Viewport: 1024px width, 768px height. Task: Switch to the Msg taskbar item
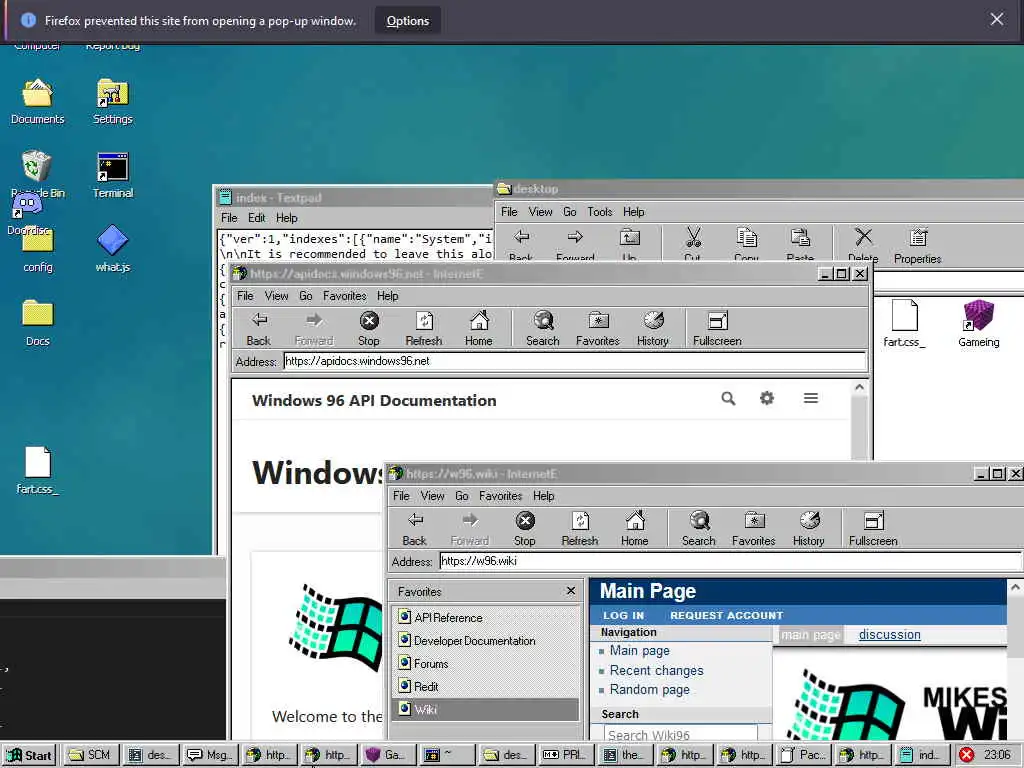210,755
